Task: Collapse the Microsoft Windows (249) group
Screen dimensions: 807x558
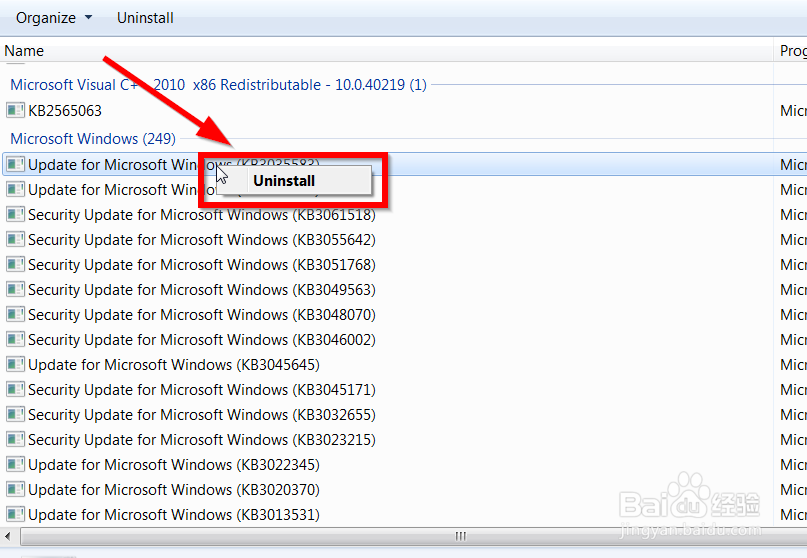Action: (x=93, y=138)
